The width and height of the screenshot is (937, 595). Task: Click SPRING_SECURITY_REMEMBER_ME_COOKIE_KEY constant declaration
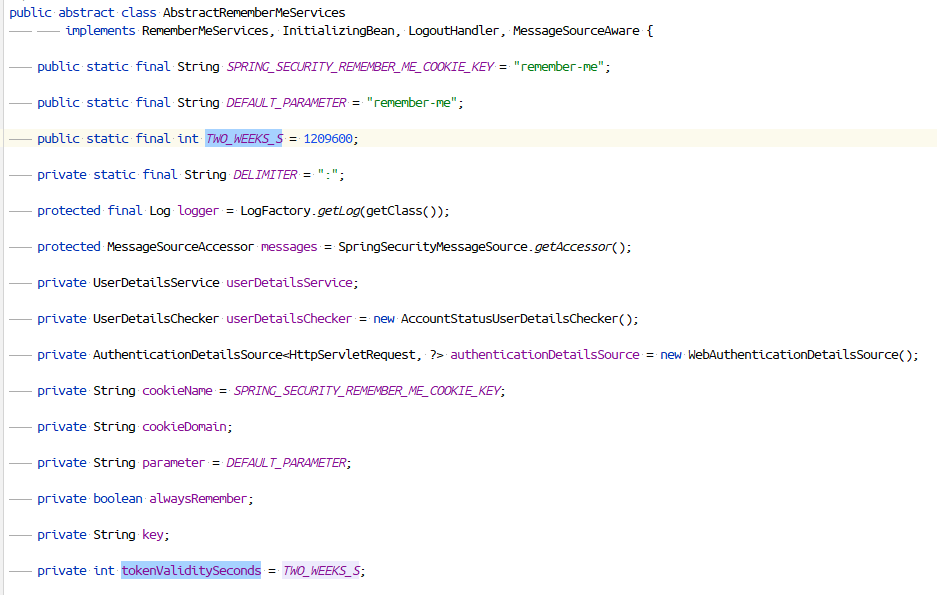(x=360, y=67)
